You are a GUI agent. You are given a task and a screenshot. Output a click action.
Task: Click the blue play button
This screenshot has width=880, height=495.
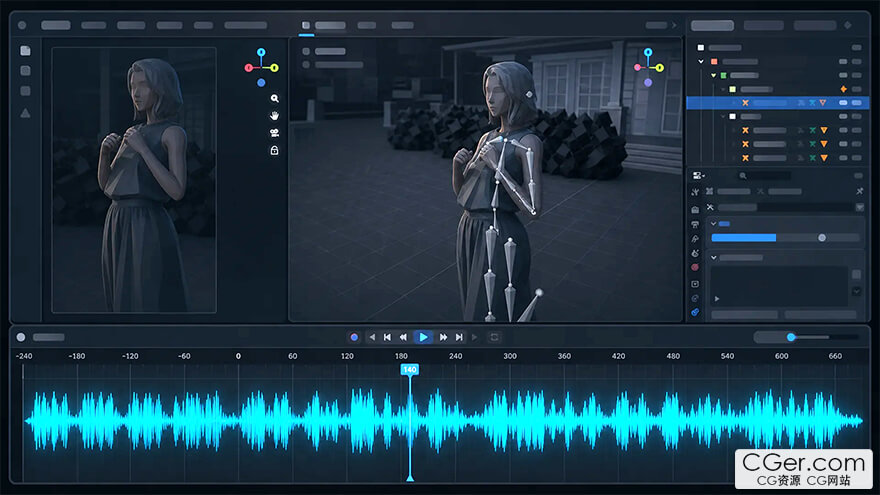(423, 337)
